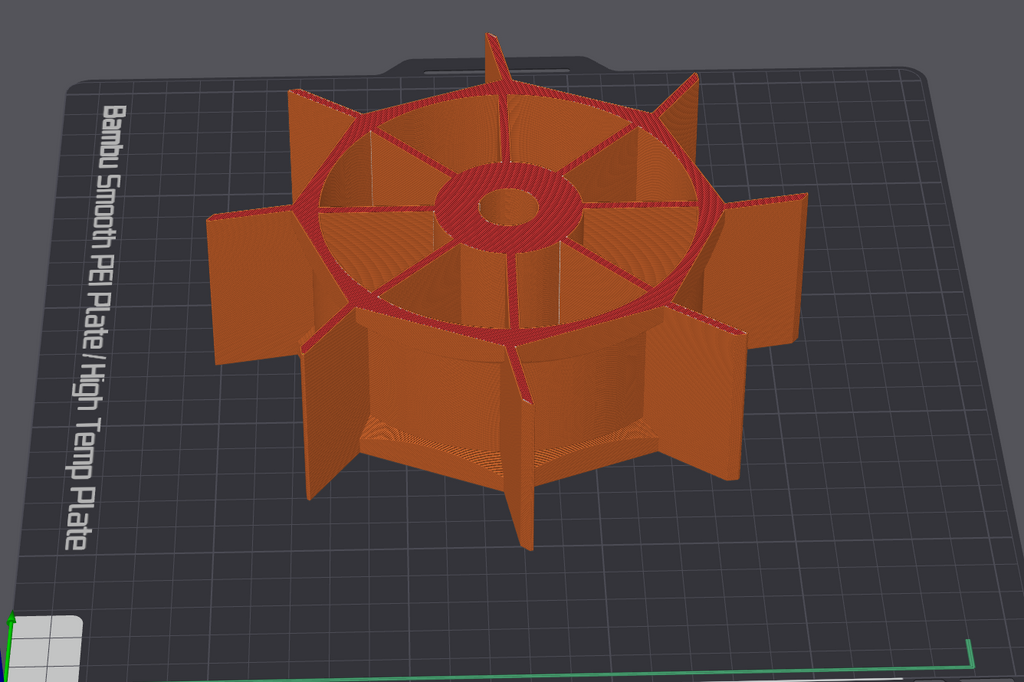Click the central hub hole of the model
1024x682 pixels.
tap(509, 208)
